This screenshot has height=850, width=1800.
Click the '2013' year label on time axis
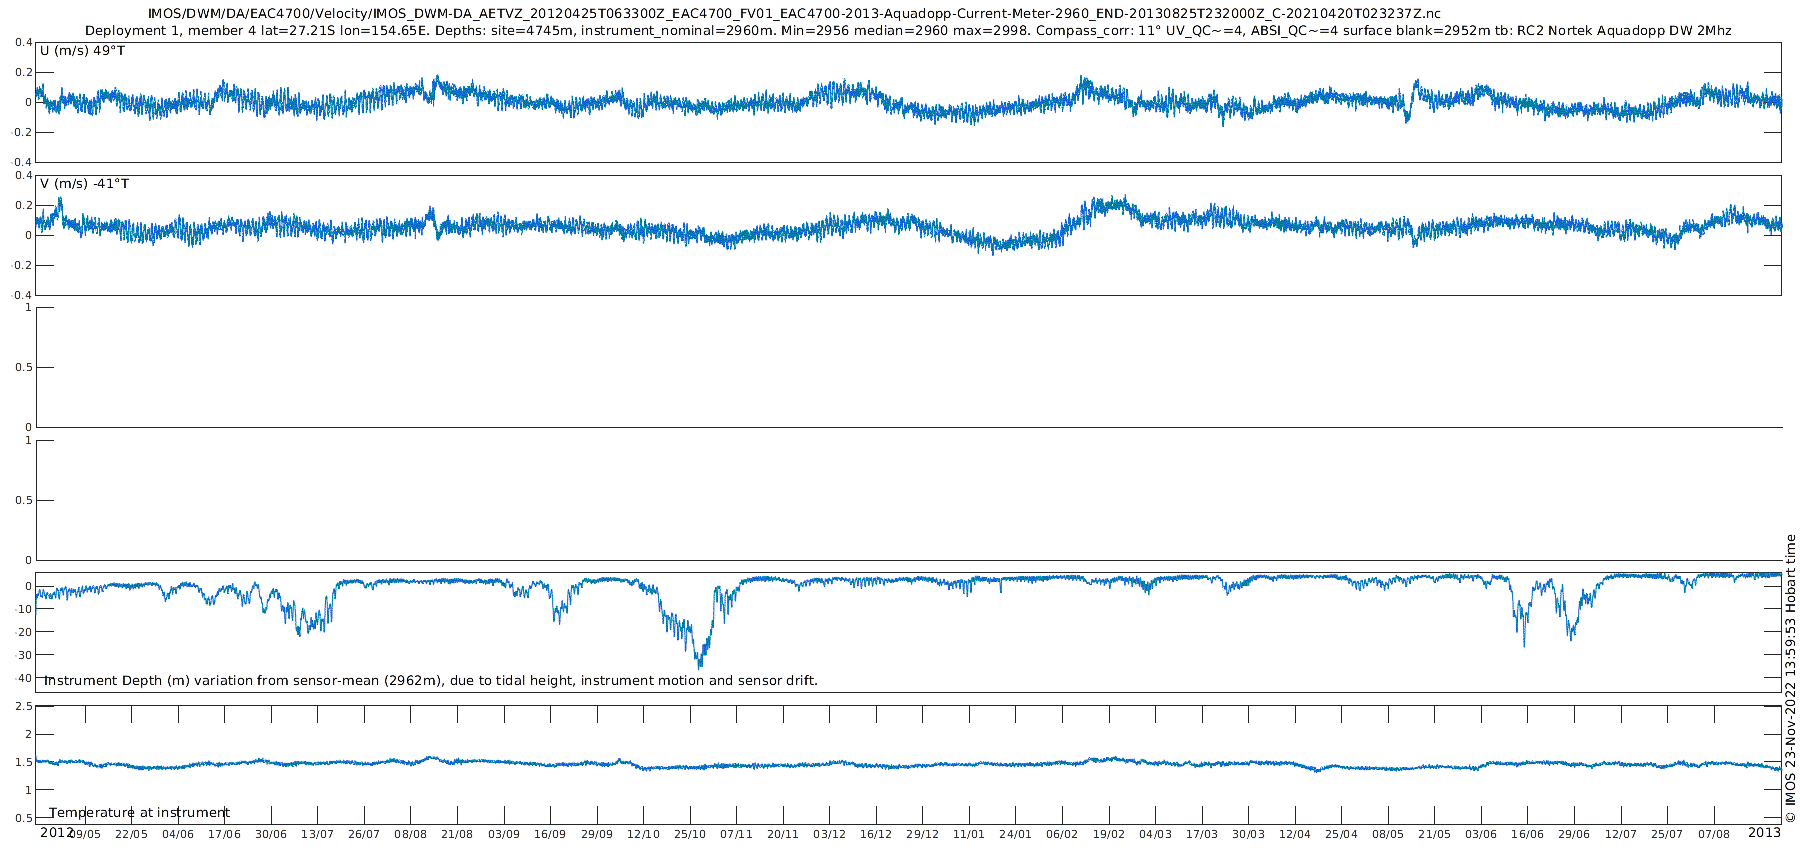(1764, 832)
